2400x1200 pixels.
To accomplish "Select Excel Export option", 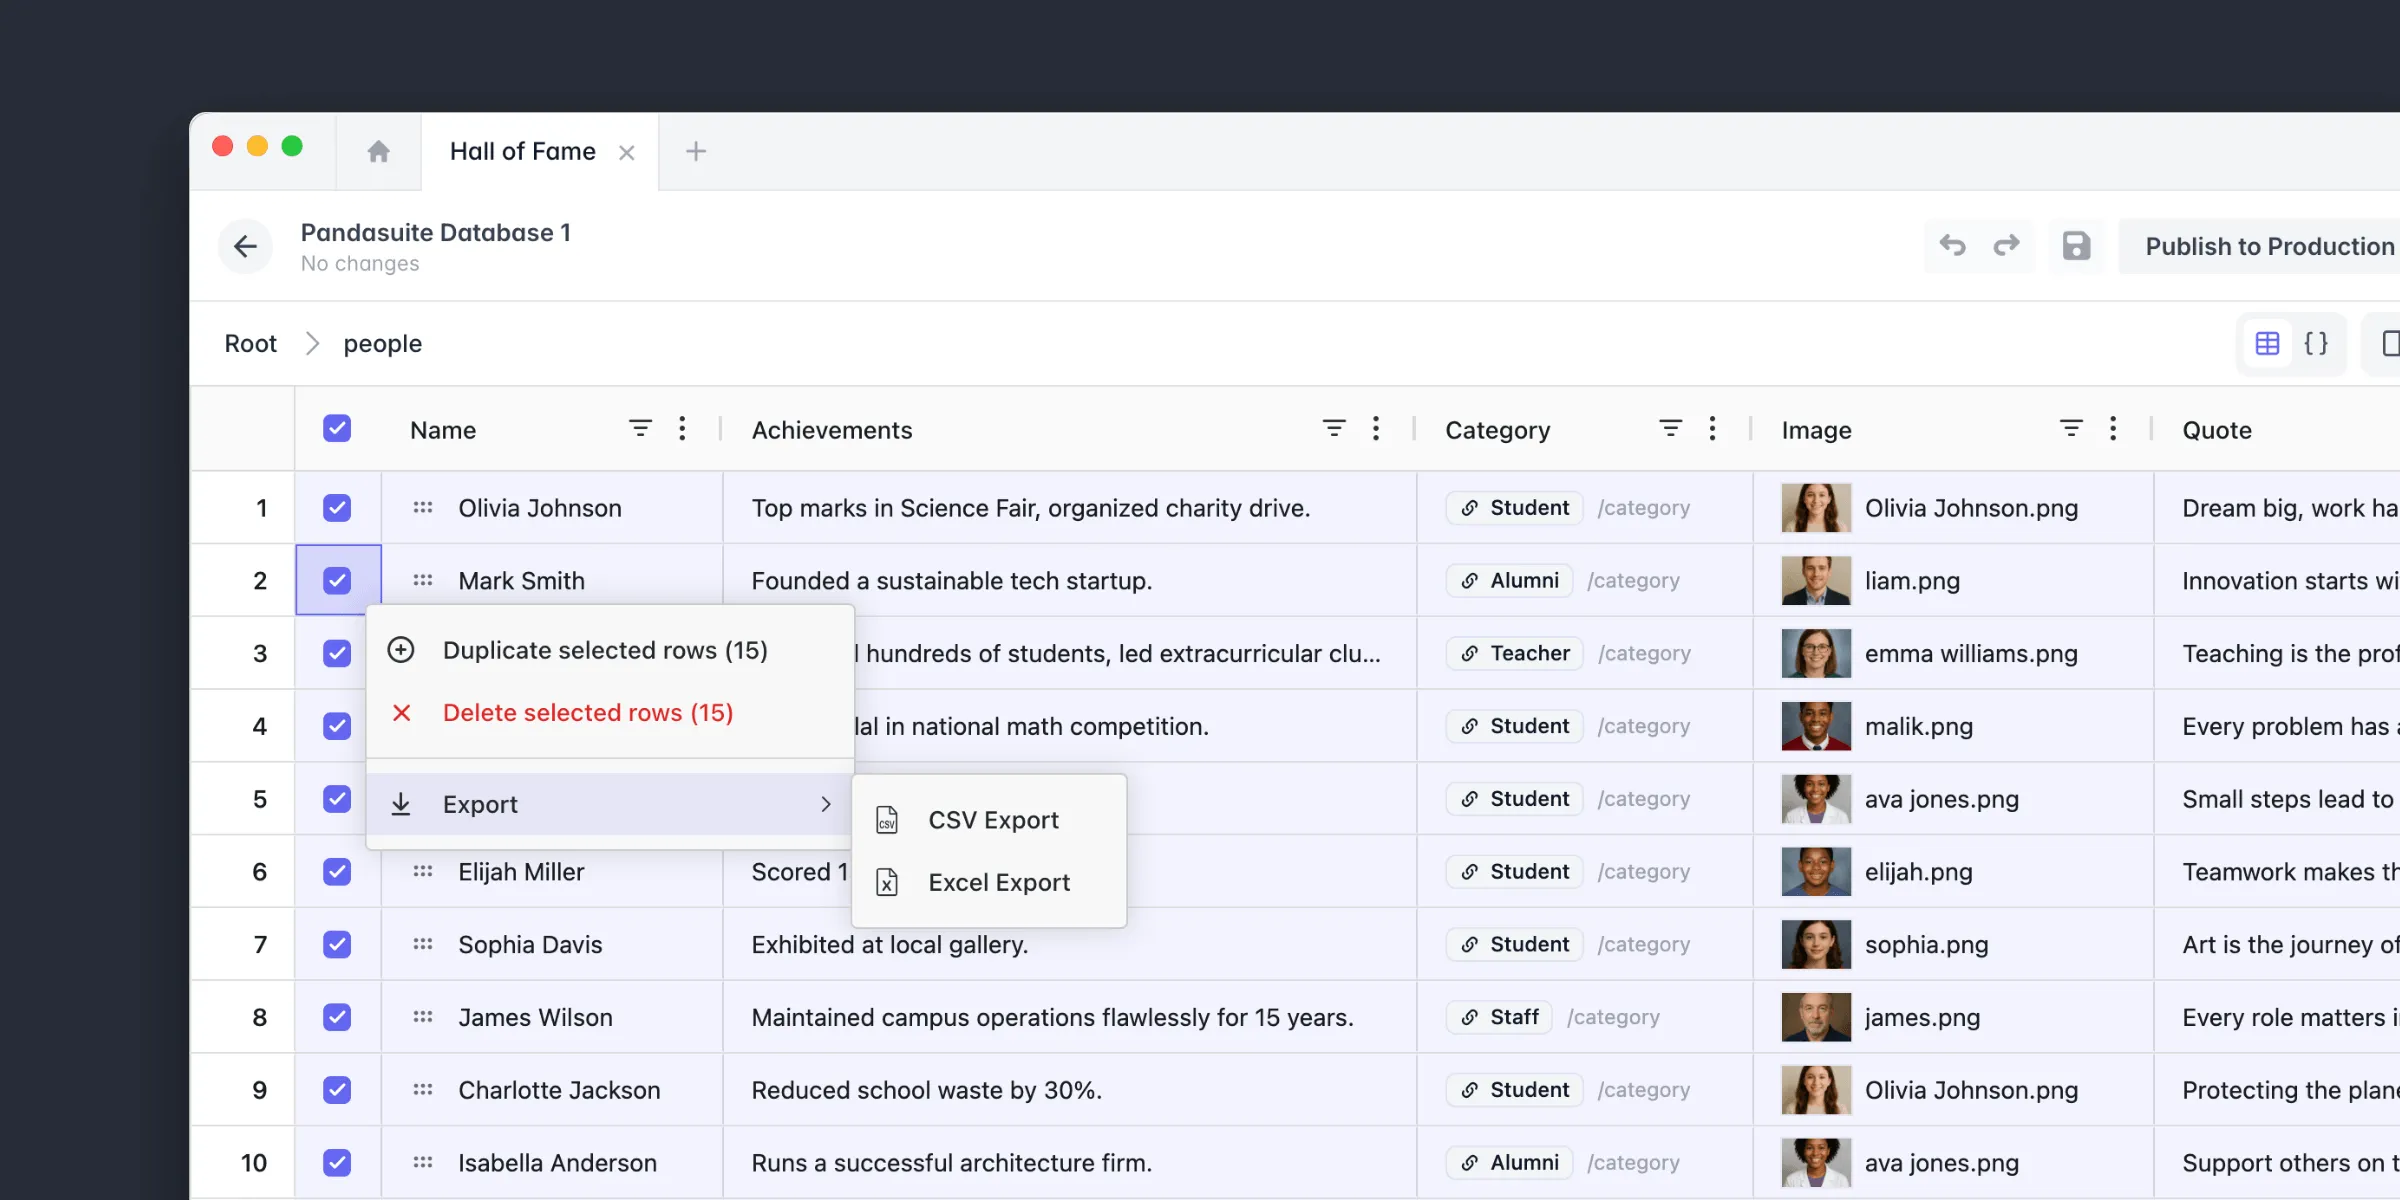I will 989,883.
